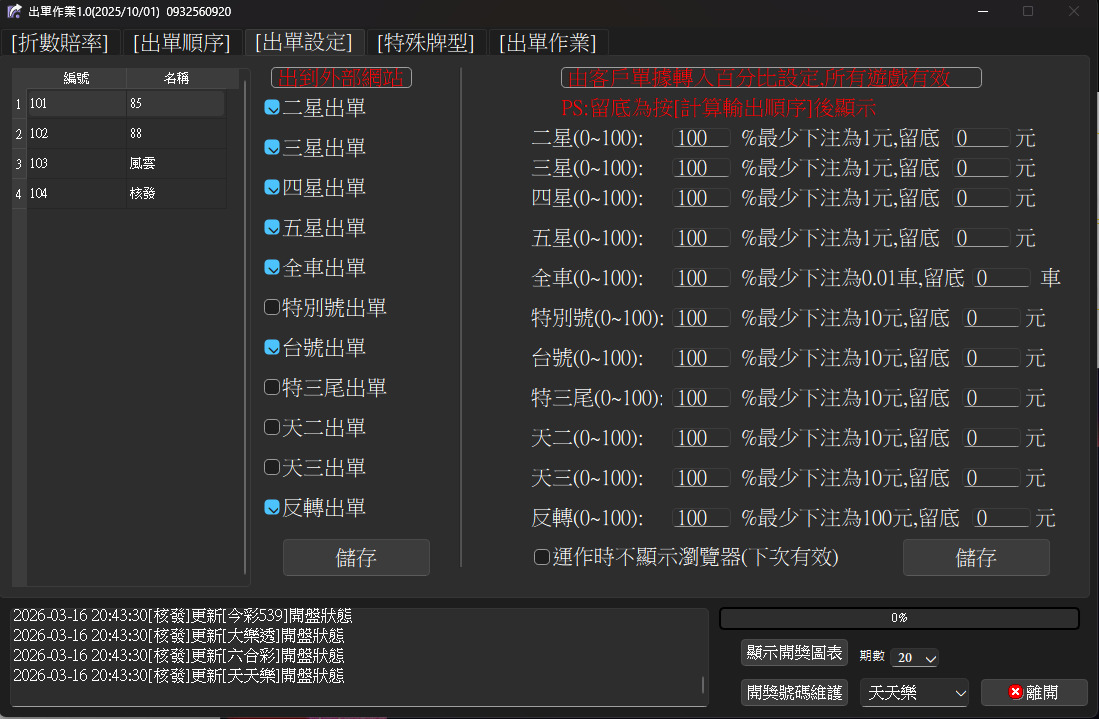Viewport: 1099px width, 719px height.
Task: Click the 開獎號碼維護 button
Action: 794,692
